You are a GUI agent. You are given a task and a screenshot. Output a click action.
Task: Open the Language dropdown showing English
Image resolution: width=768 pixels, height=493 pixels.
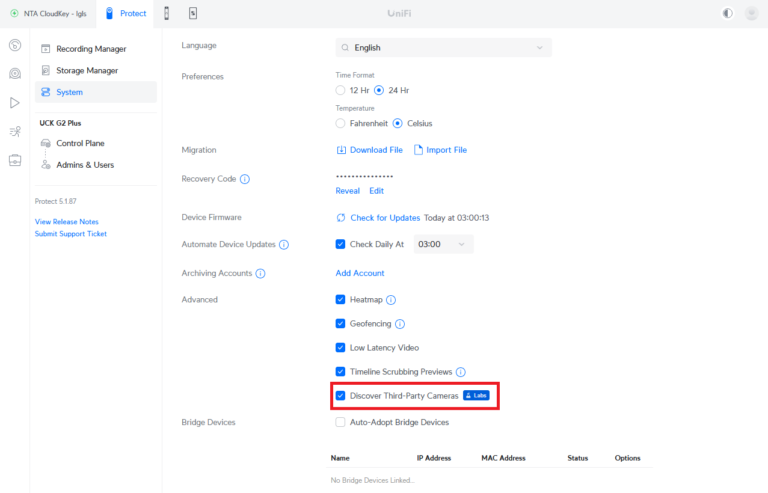[x=443, y=47]
